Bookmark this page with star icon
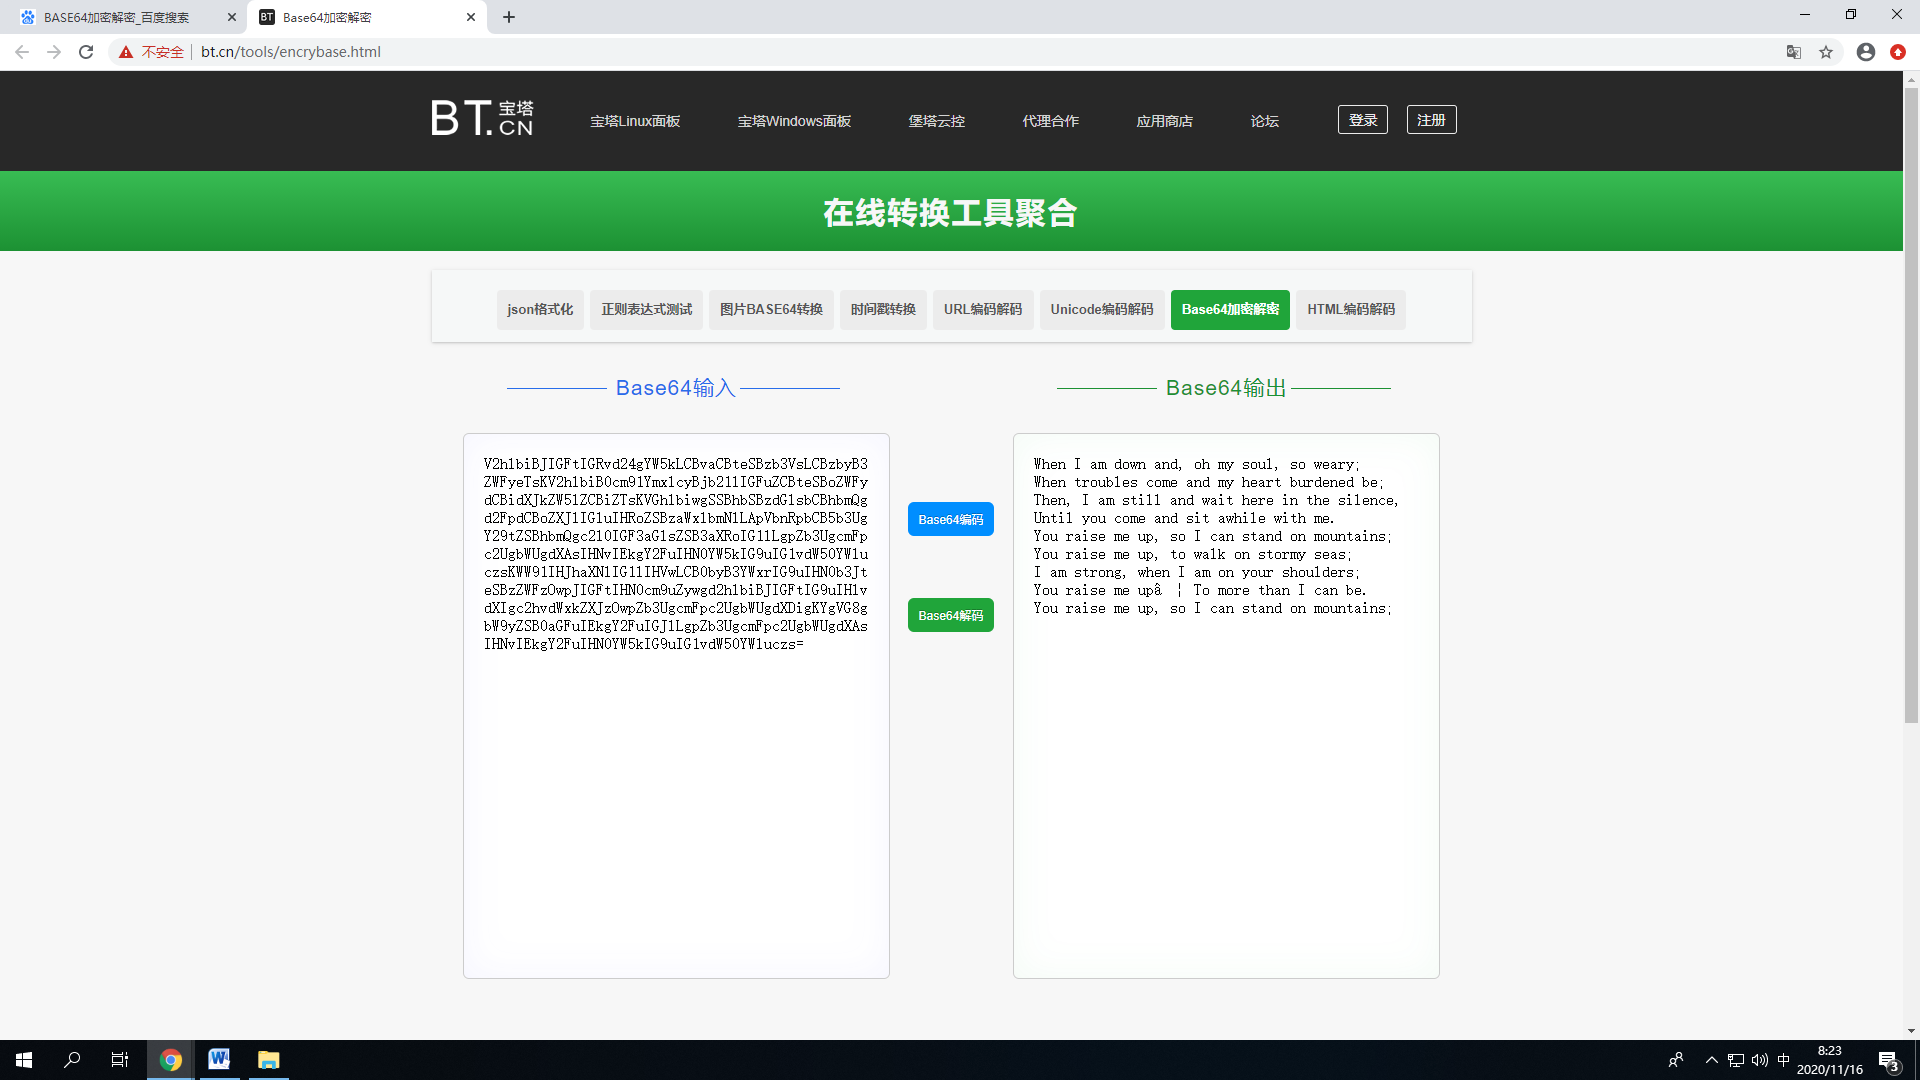 (x=1826, y=52)
